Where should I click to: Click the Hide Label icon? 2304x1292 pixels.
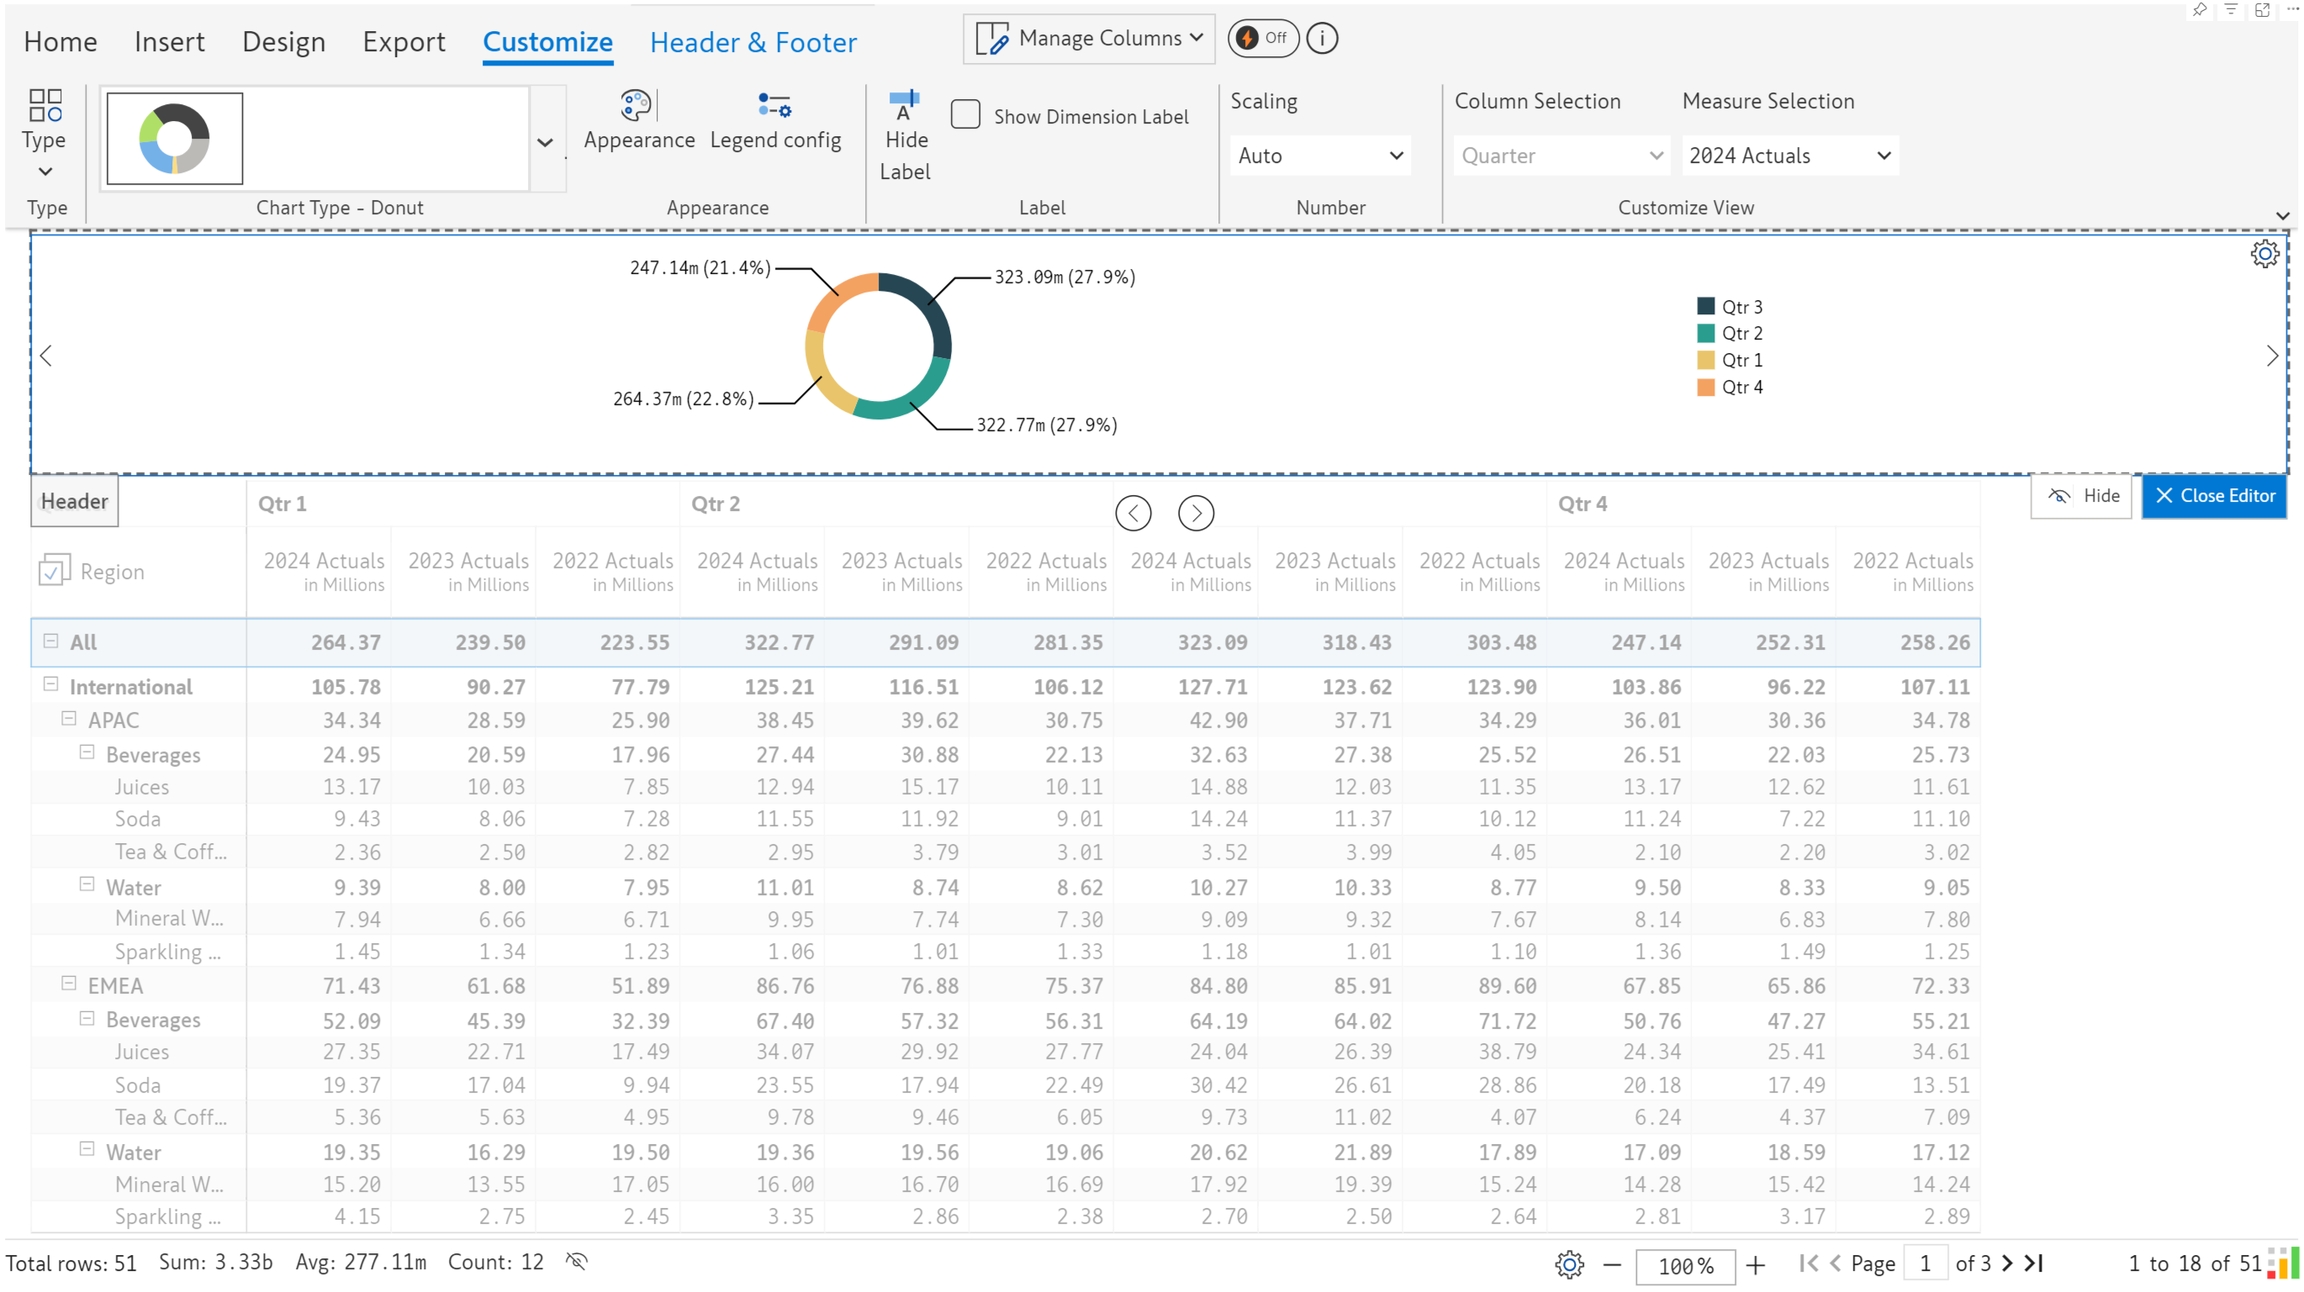pos(904,104)
